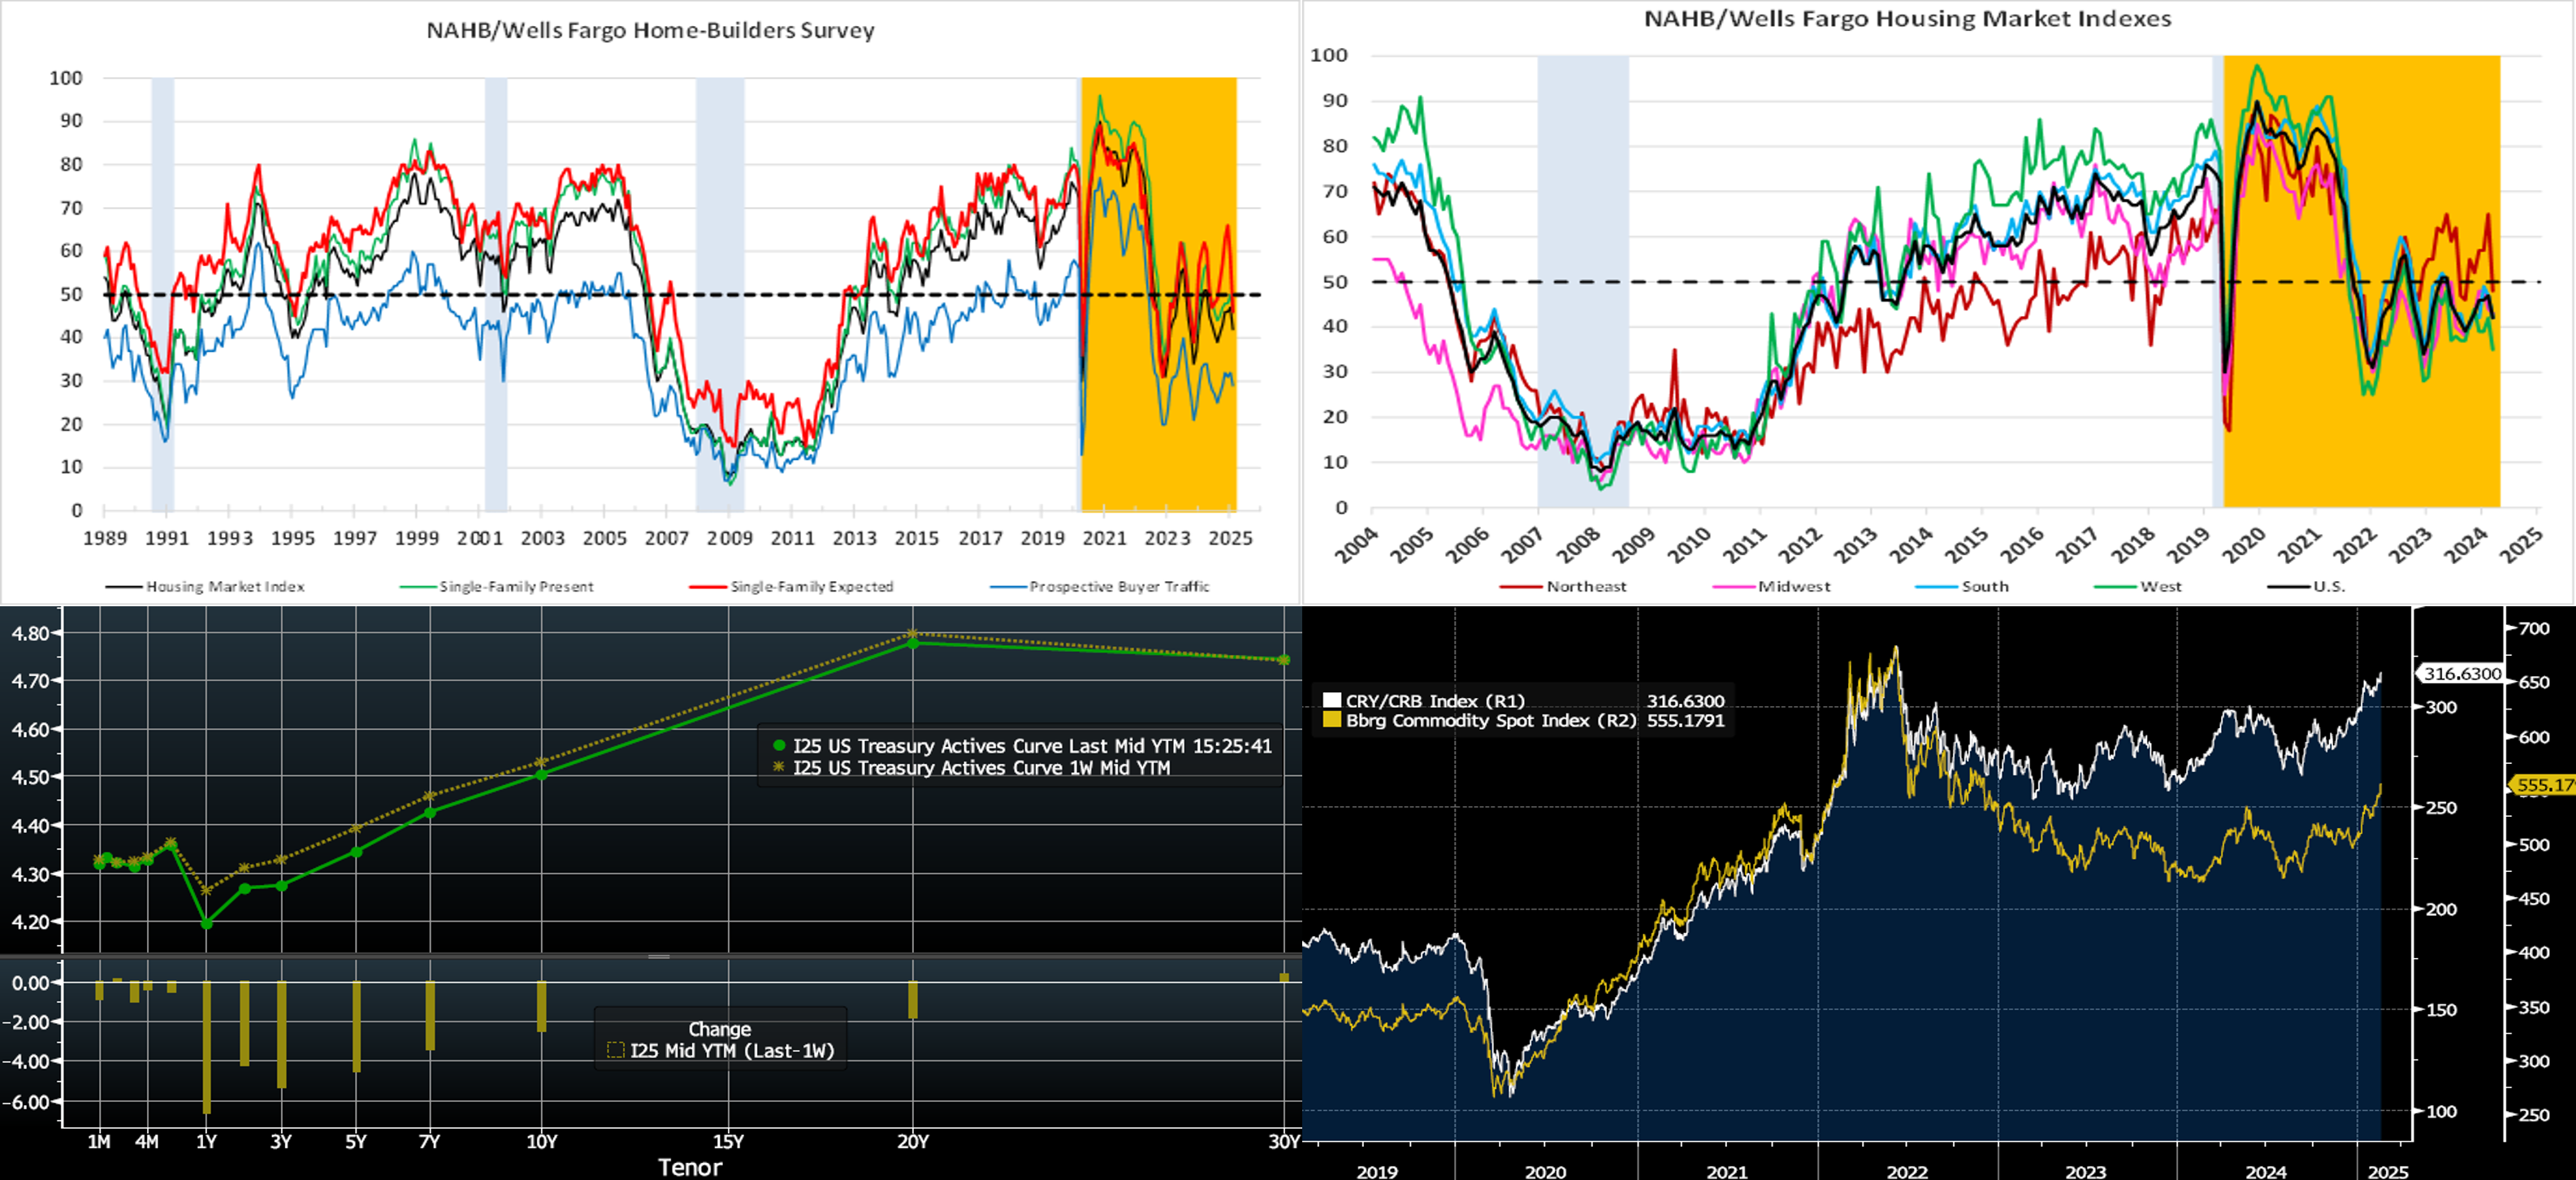
Task: Click the panel splitter handle above Change chart
Action: pyautogui.click(x=658, y=957)
